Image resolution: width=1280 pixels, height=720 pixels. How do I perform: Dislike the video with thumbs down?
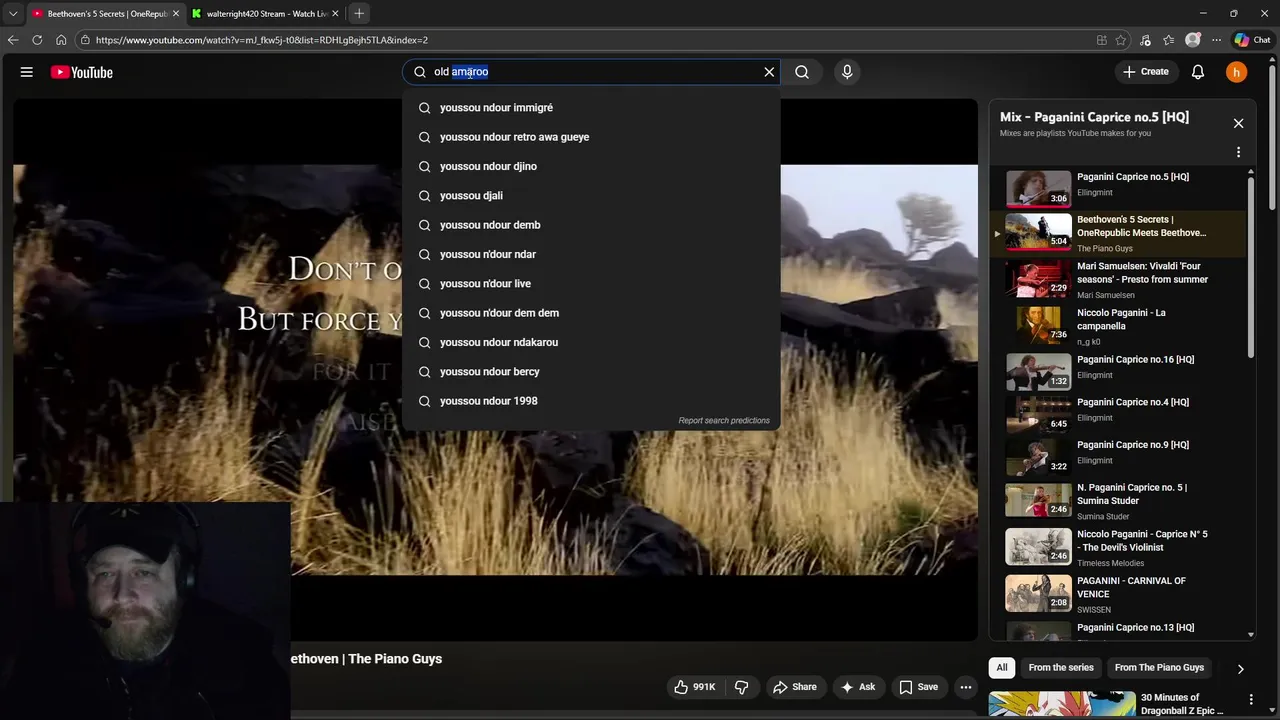(x=741, y=687)
